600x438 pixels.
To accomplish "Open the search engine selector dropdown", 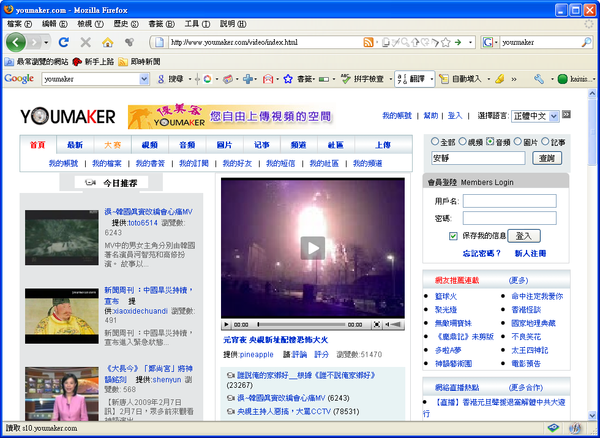I will (496, 42).
